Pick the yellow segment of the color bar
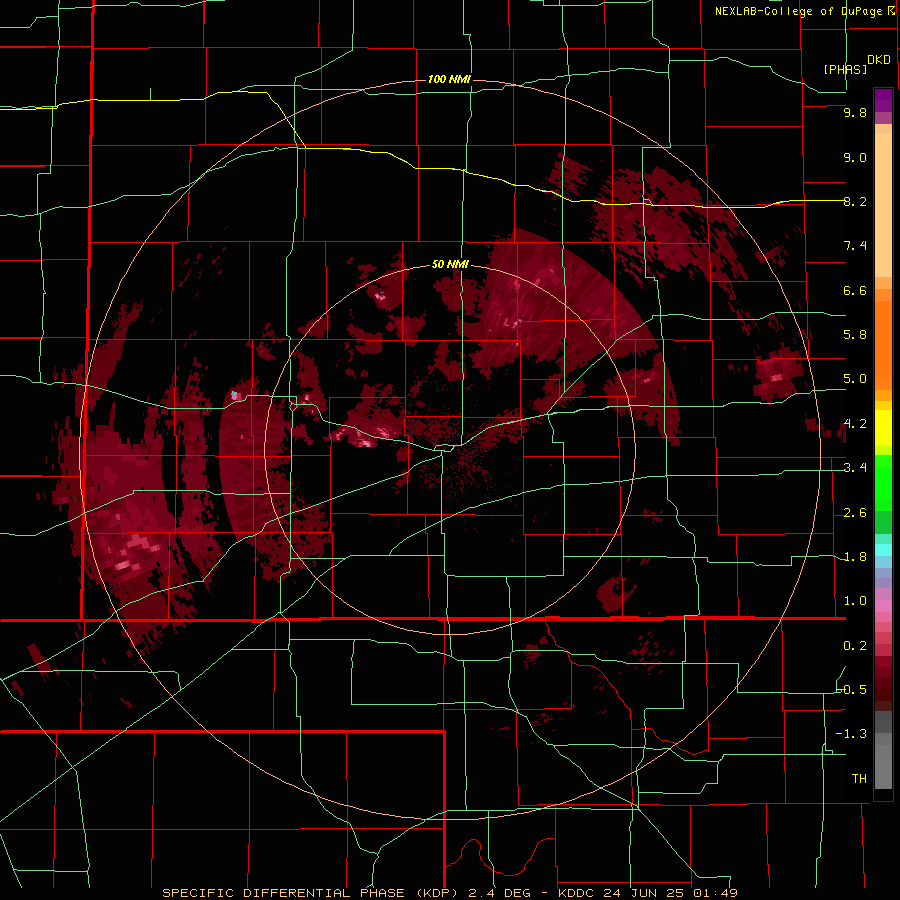The height and width of the screenshot is (900, 900). tap(883, 428)
